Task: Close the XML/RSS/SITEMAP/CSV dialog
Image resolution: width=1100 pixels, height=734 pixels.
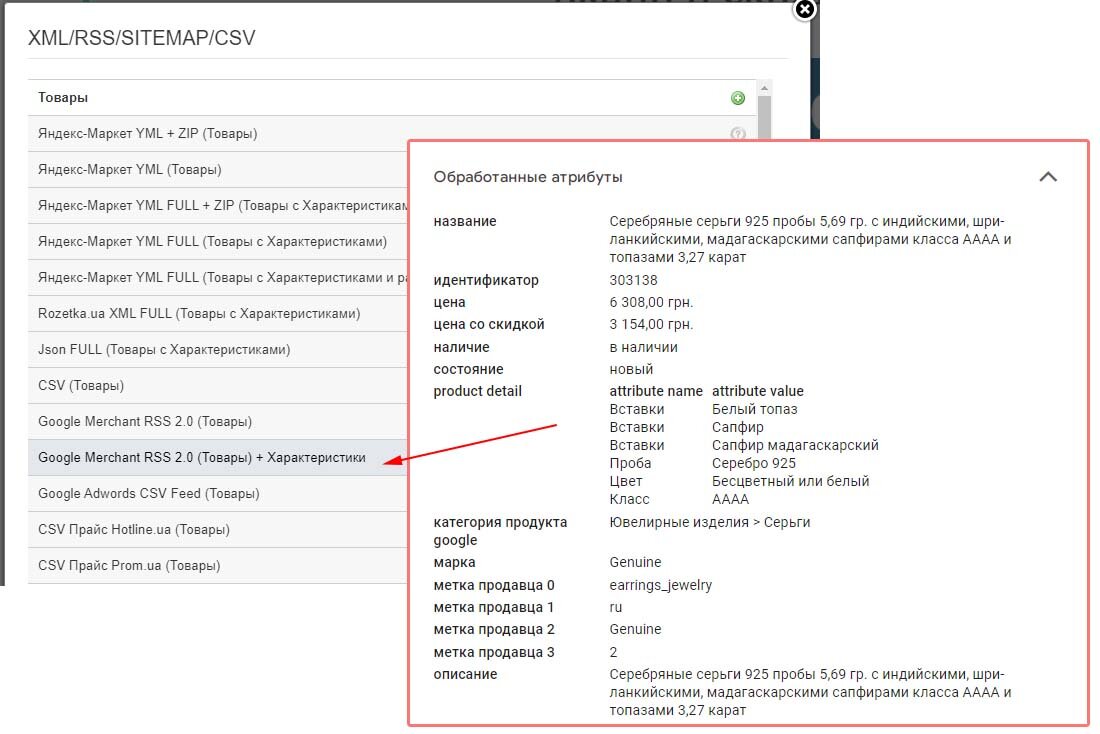Action: tap(804, 10)
